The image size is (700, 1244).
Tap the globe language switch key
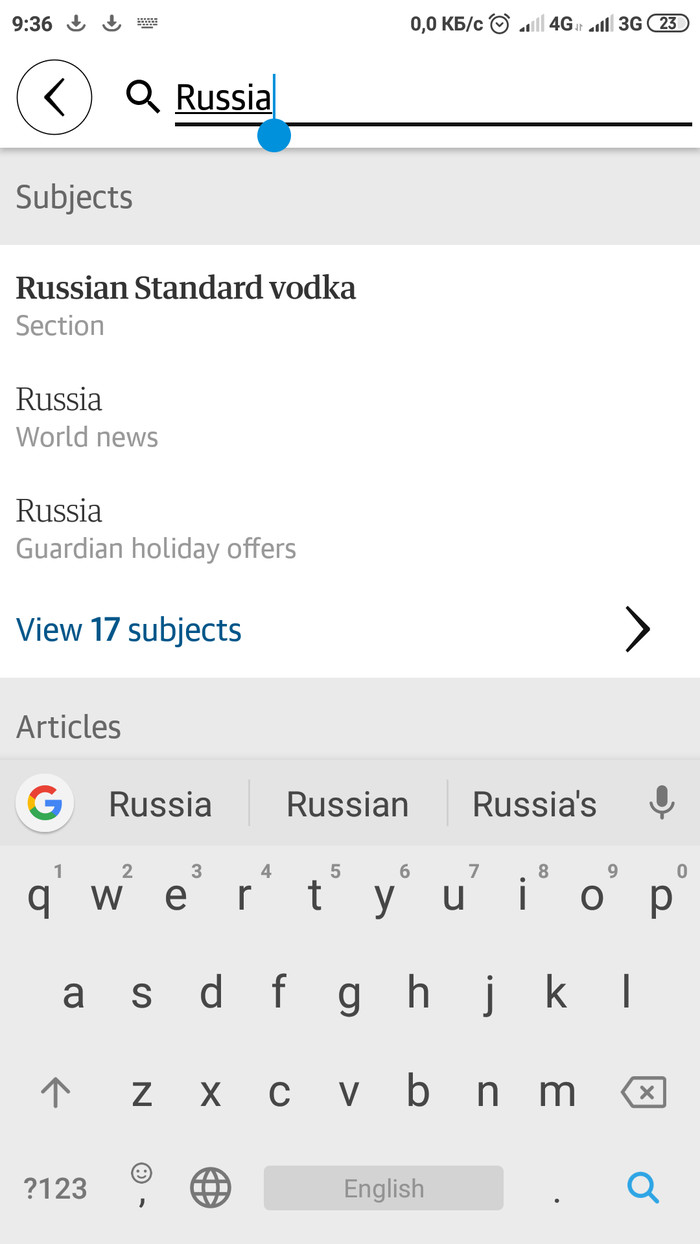(x=210, y=1188)
